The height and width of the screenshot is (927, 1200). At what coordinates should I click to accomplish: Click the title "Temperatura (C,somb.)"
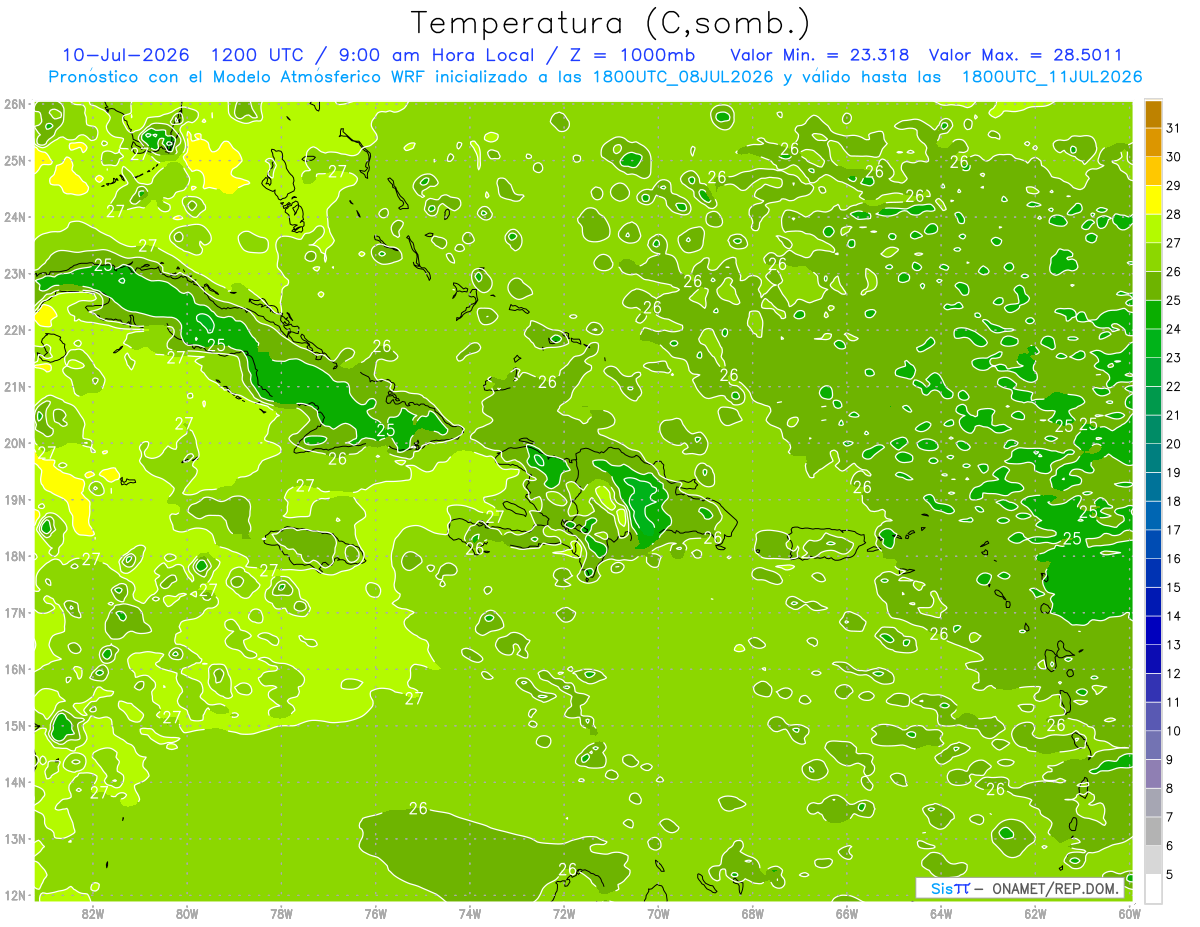pos(611,24)
